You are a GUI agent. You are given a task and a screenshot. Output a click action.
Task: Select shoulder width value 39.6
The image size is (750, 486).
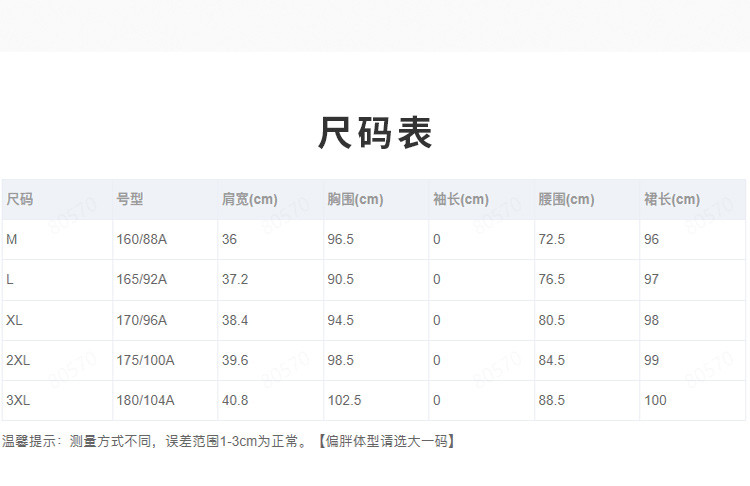pos(235,360)
